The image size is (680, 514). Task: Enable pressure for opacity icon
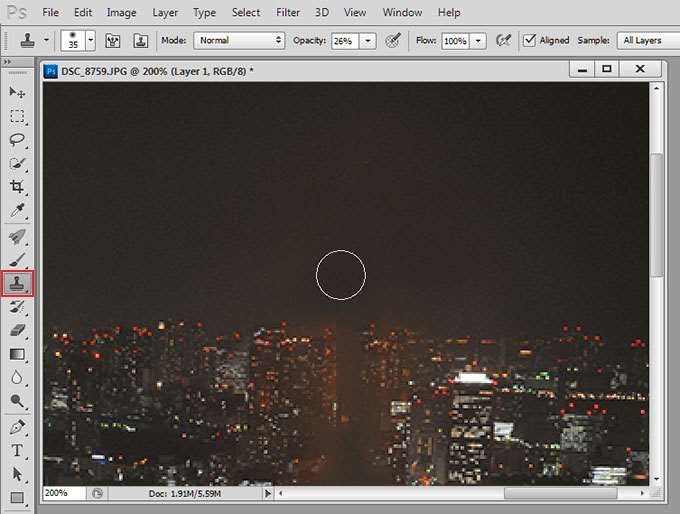pyautogui.click(x=393, y=41)
